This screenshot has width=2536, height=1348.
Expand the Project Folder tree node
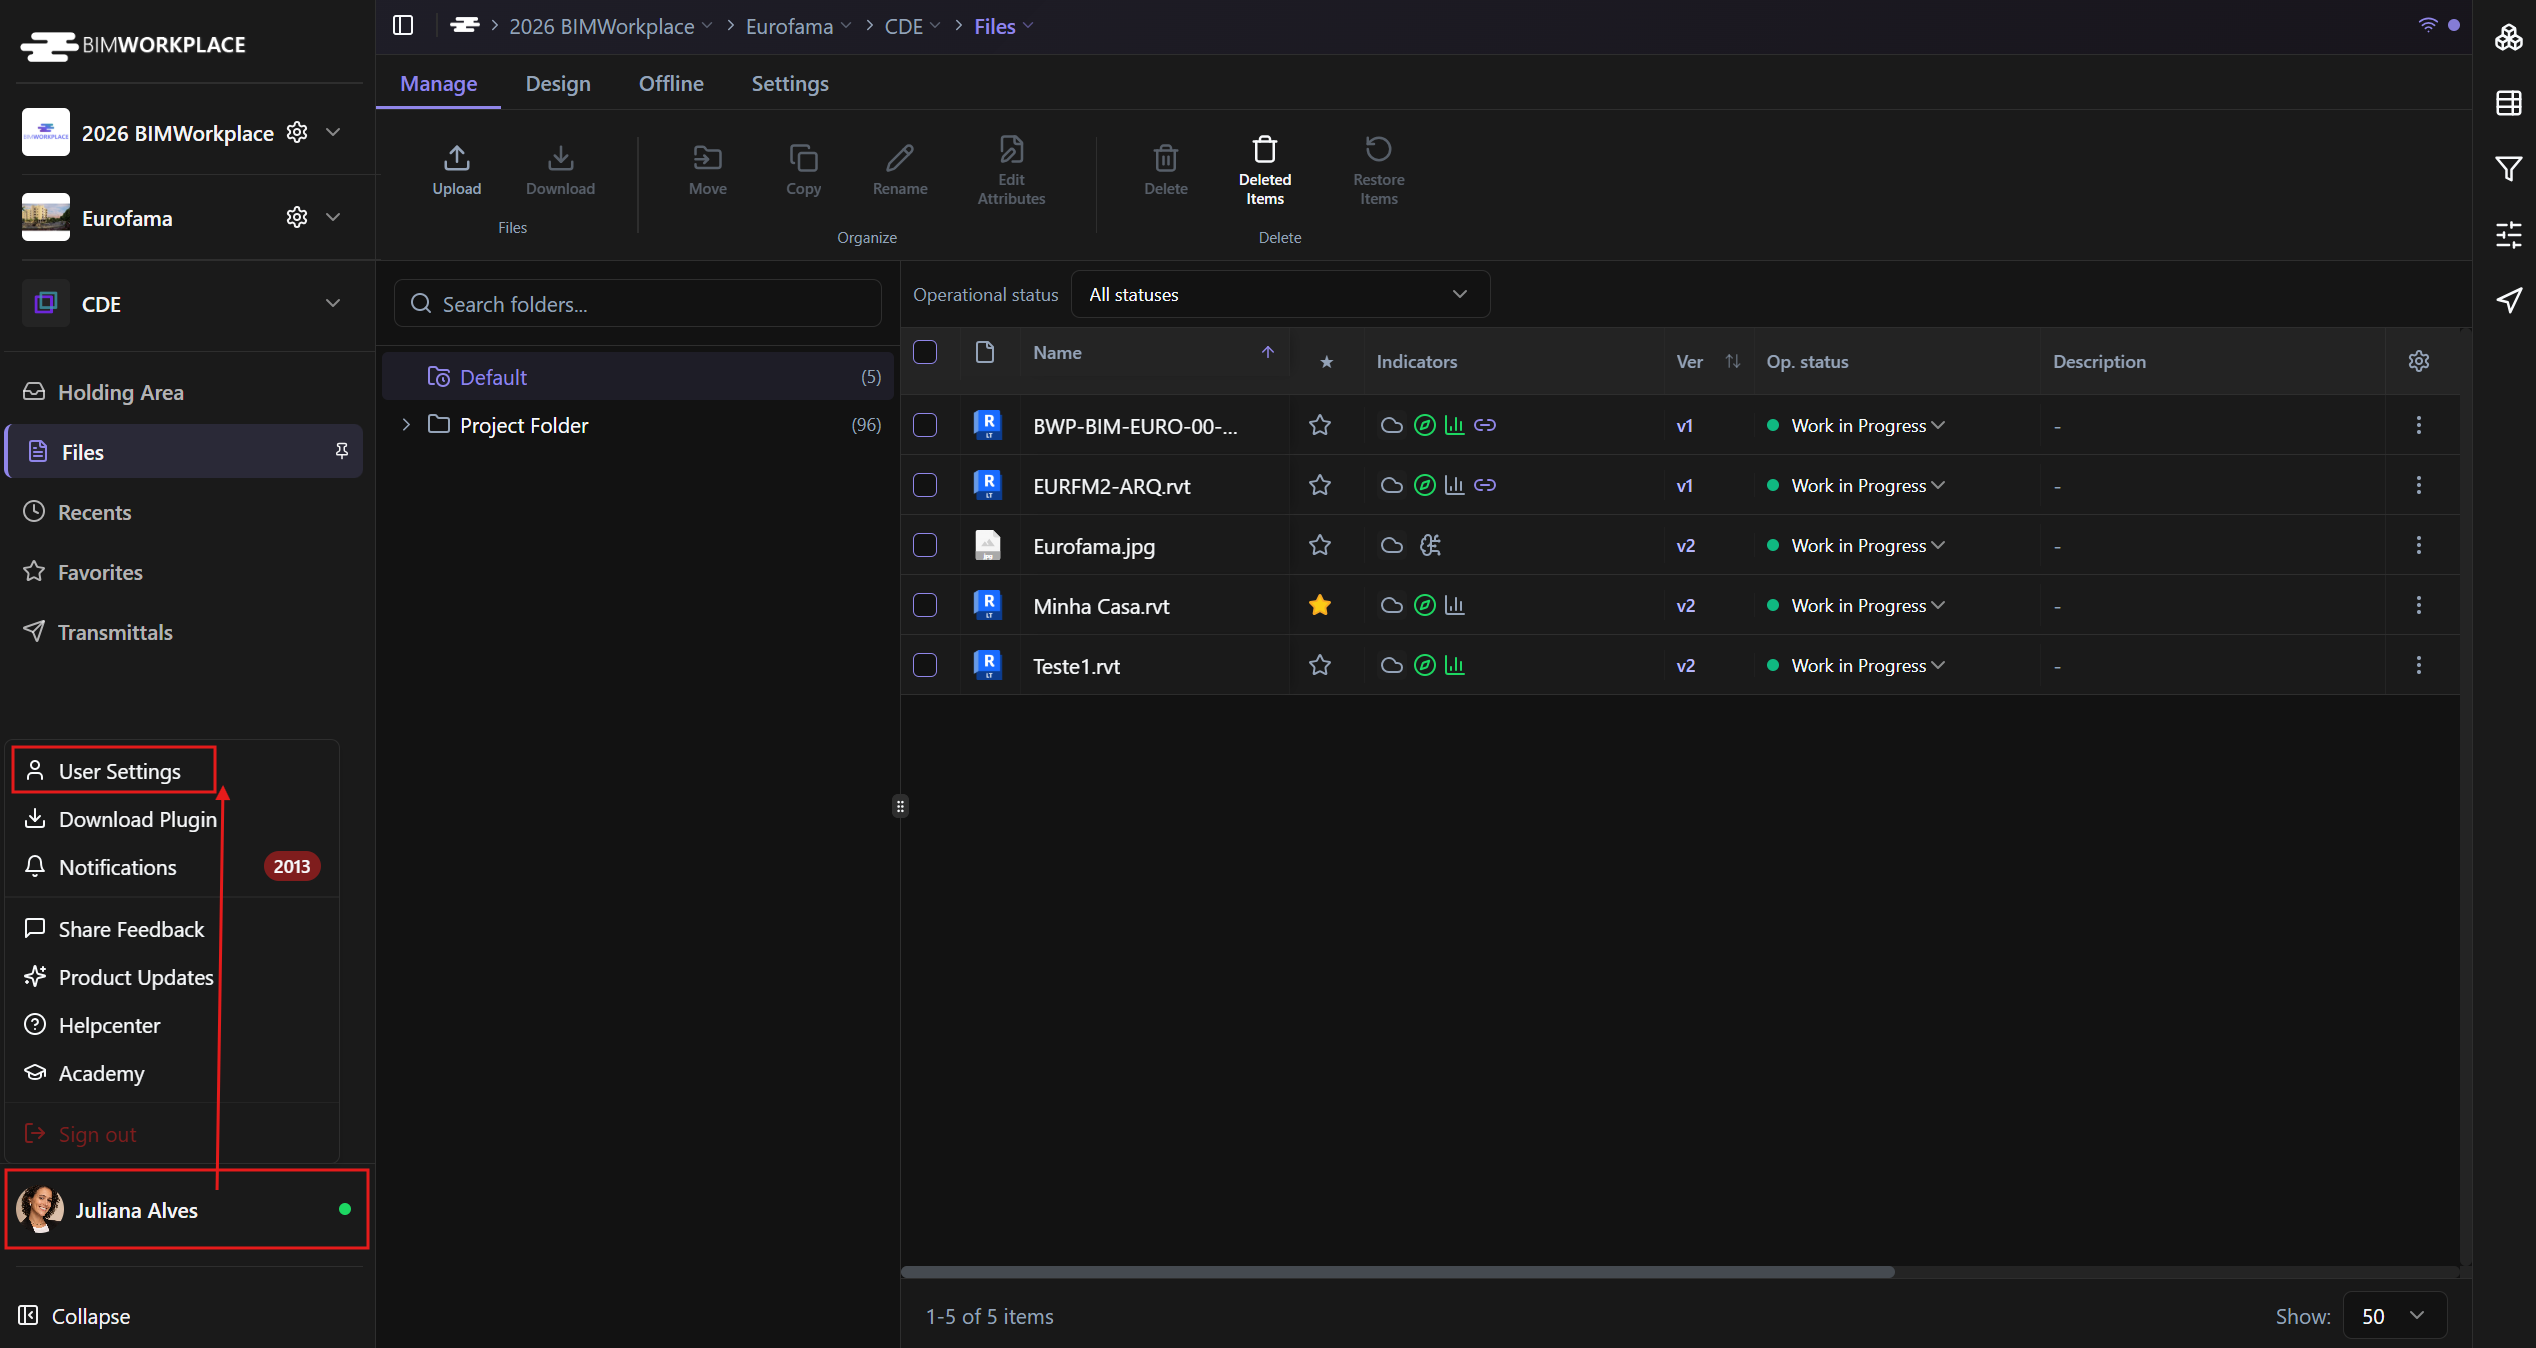pos(406,425)
